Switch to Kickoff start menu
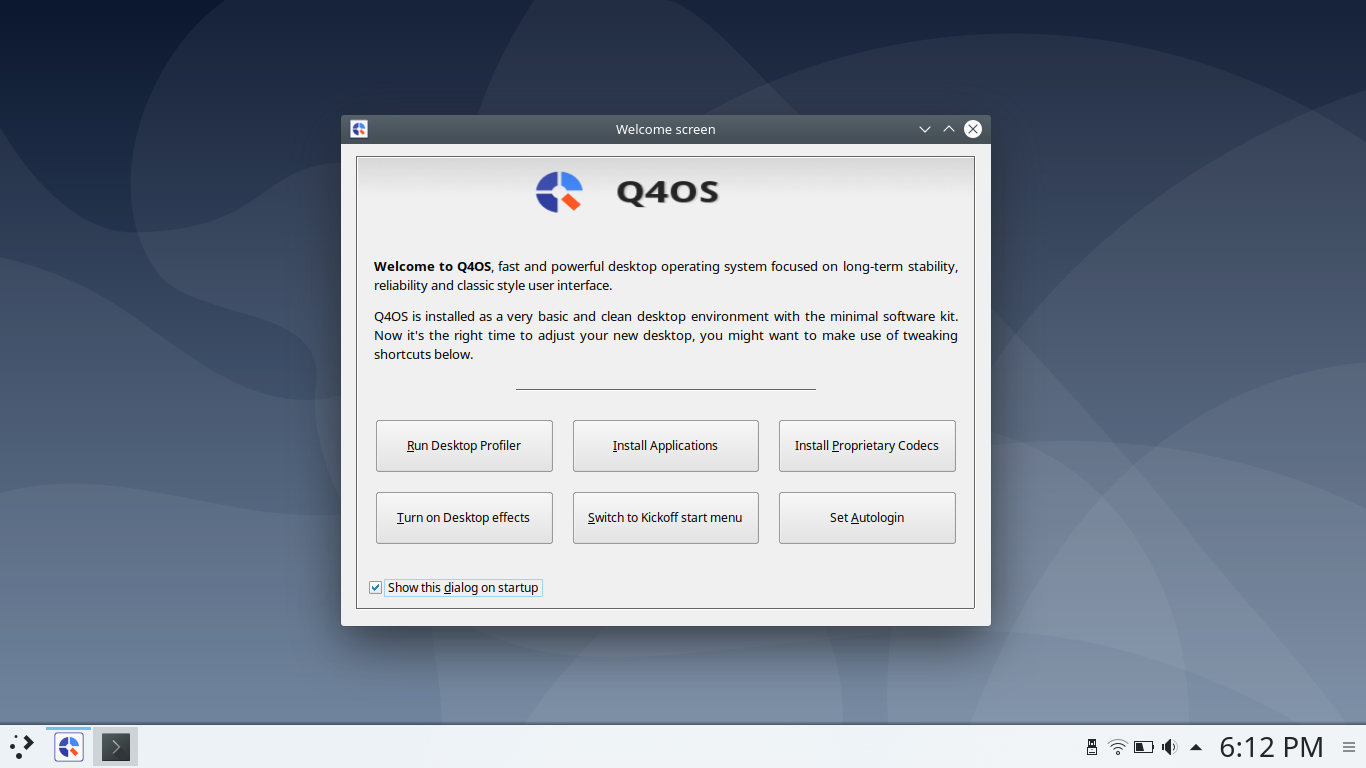This screenshot has width=1366, height=768. (666, 518)
